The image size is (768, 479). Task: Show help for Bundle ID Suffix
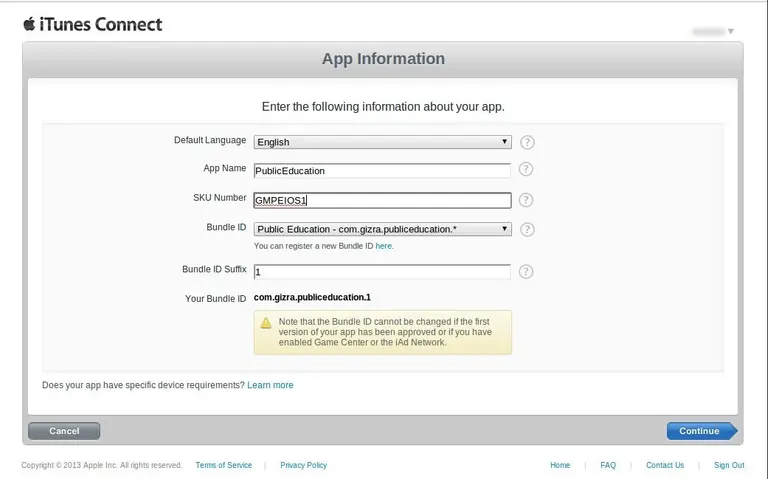coord(526,272)
